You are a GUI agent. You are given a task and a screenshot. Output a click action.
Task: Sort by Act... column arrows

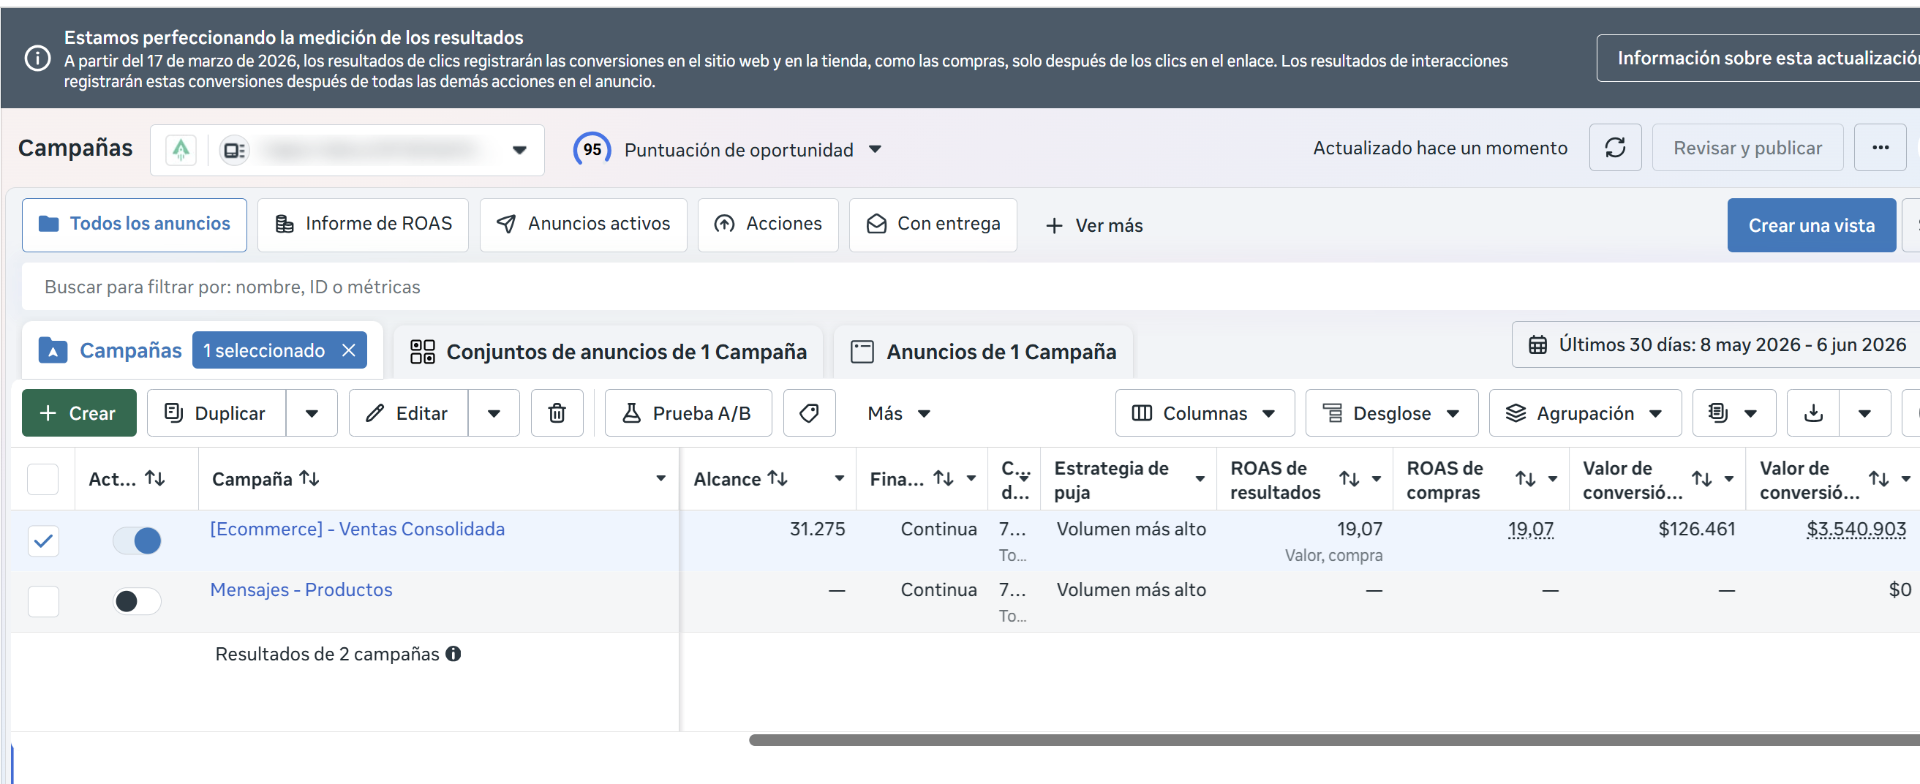coord(155,478)
